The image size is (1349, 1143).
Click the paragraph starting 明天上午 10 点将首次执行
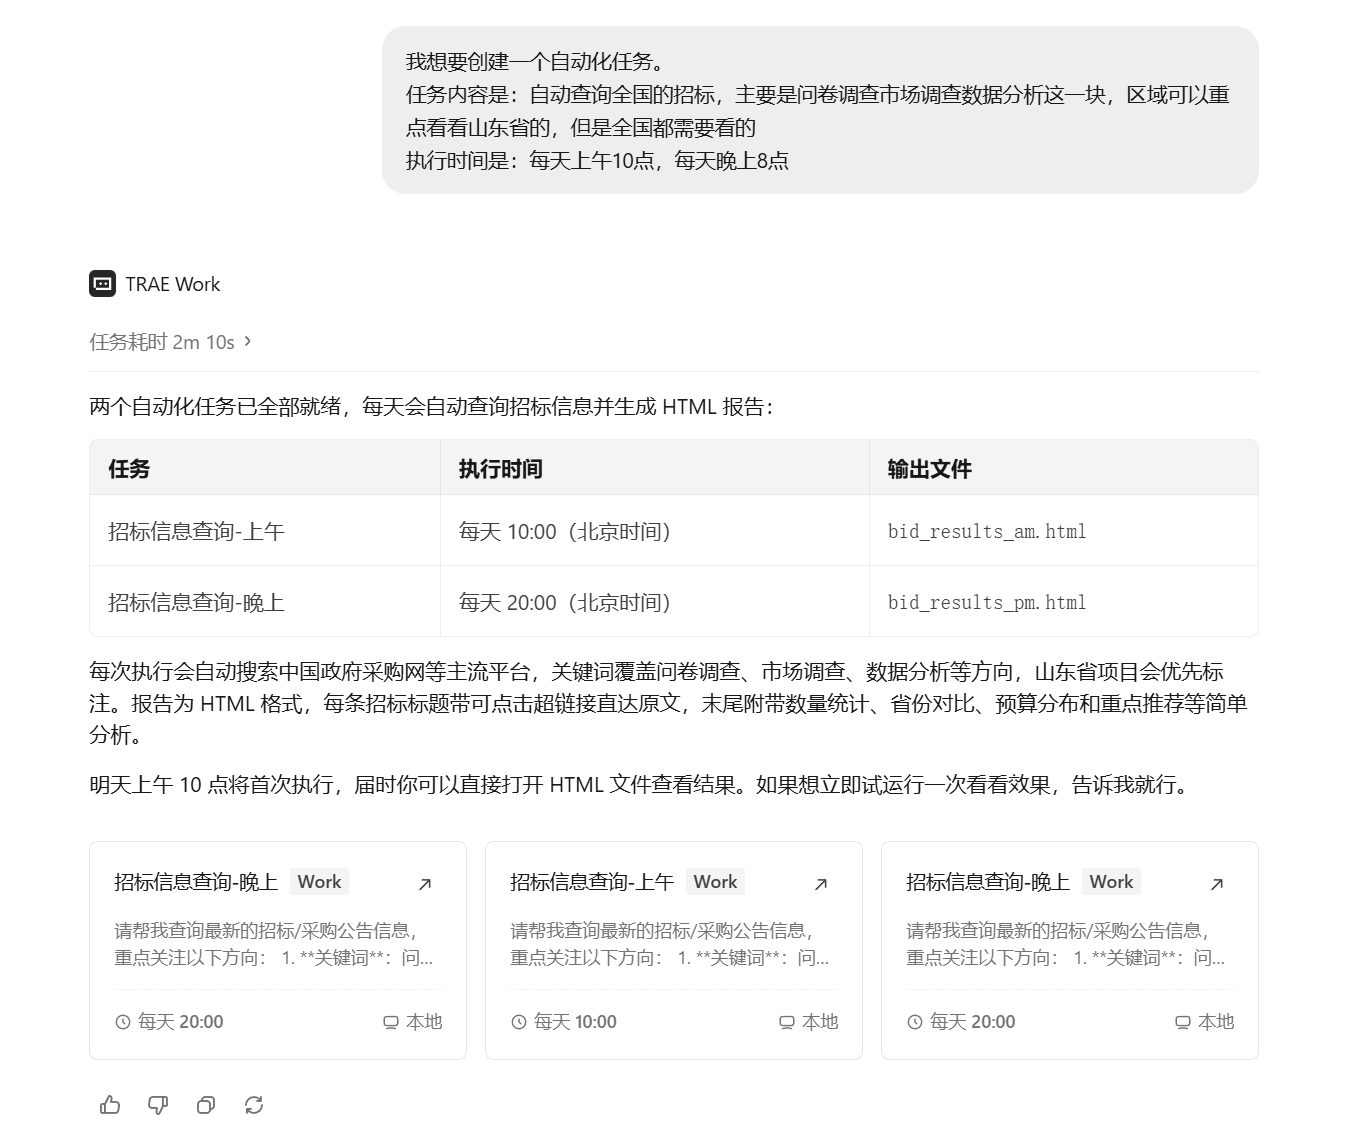coord(641,784)
